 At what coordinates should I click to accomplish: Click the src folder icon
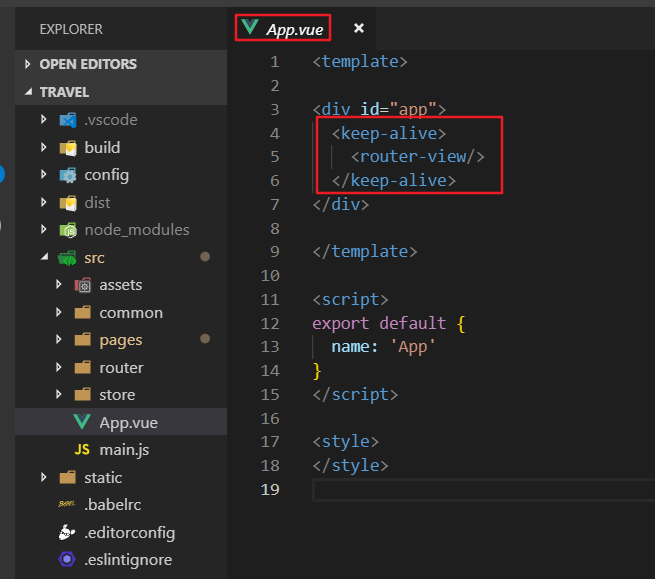(67, 258)
